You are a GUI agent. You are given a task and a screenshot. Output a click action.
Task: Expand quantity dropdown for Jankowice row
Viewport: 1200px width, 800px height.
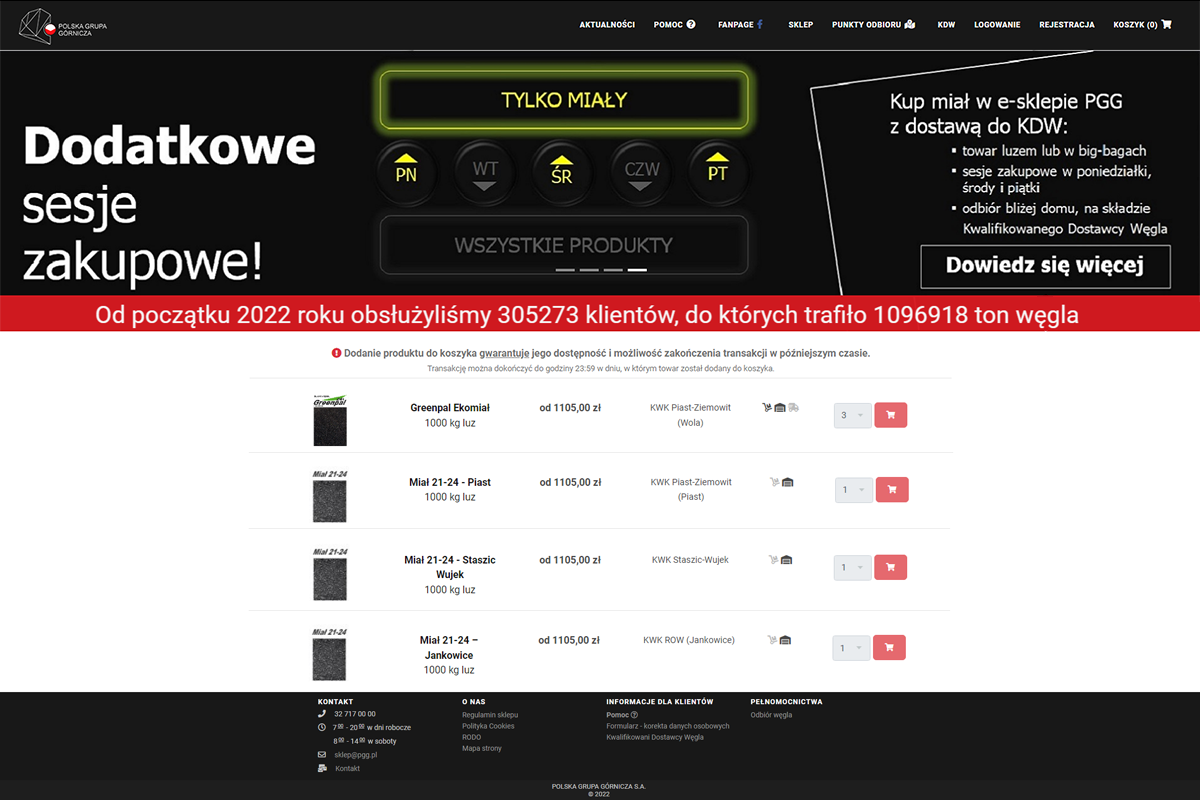[x=852, y=648]
